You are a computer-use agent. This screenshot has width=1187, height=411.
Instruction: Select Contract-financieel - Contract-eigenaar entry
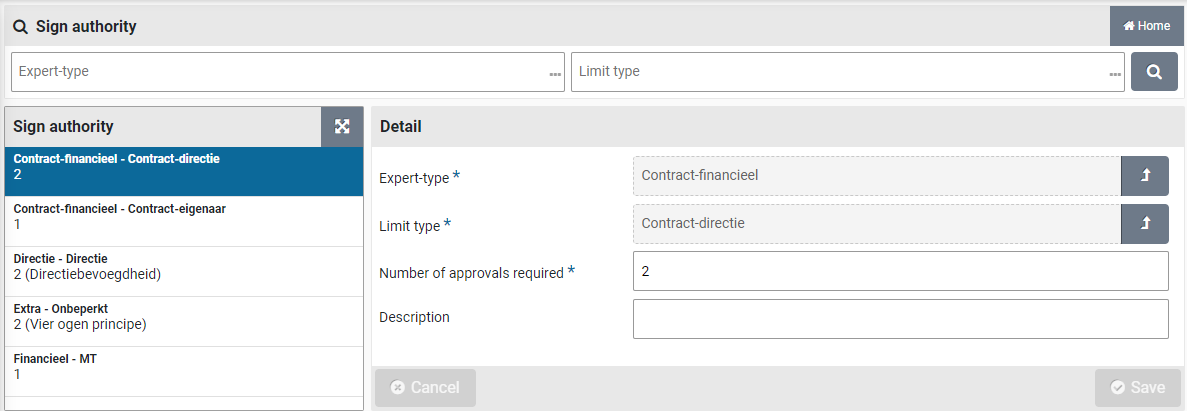tap(184, 216)
